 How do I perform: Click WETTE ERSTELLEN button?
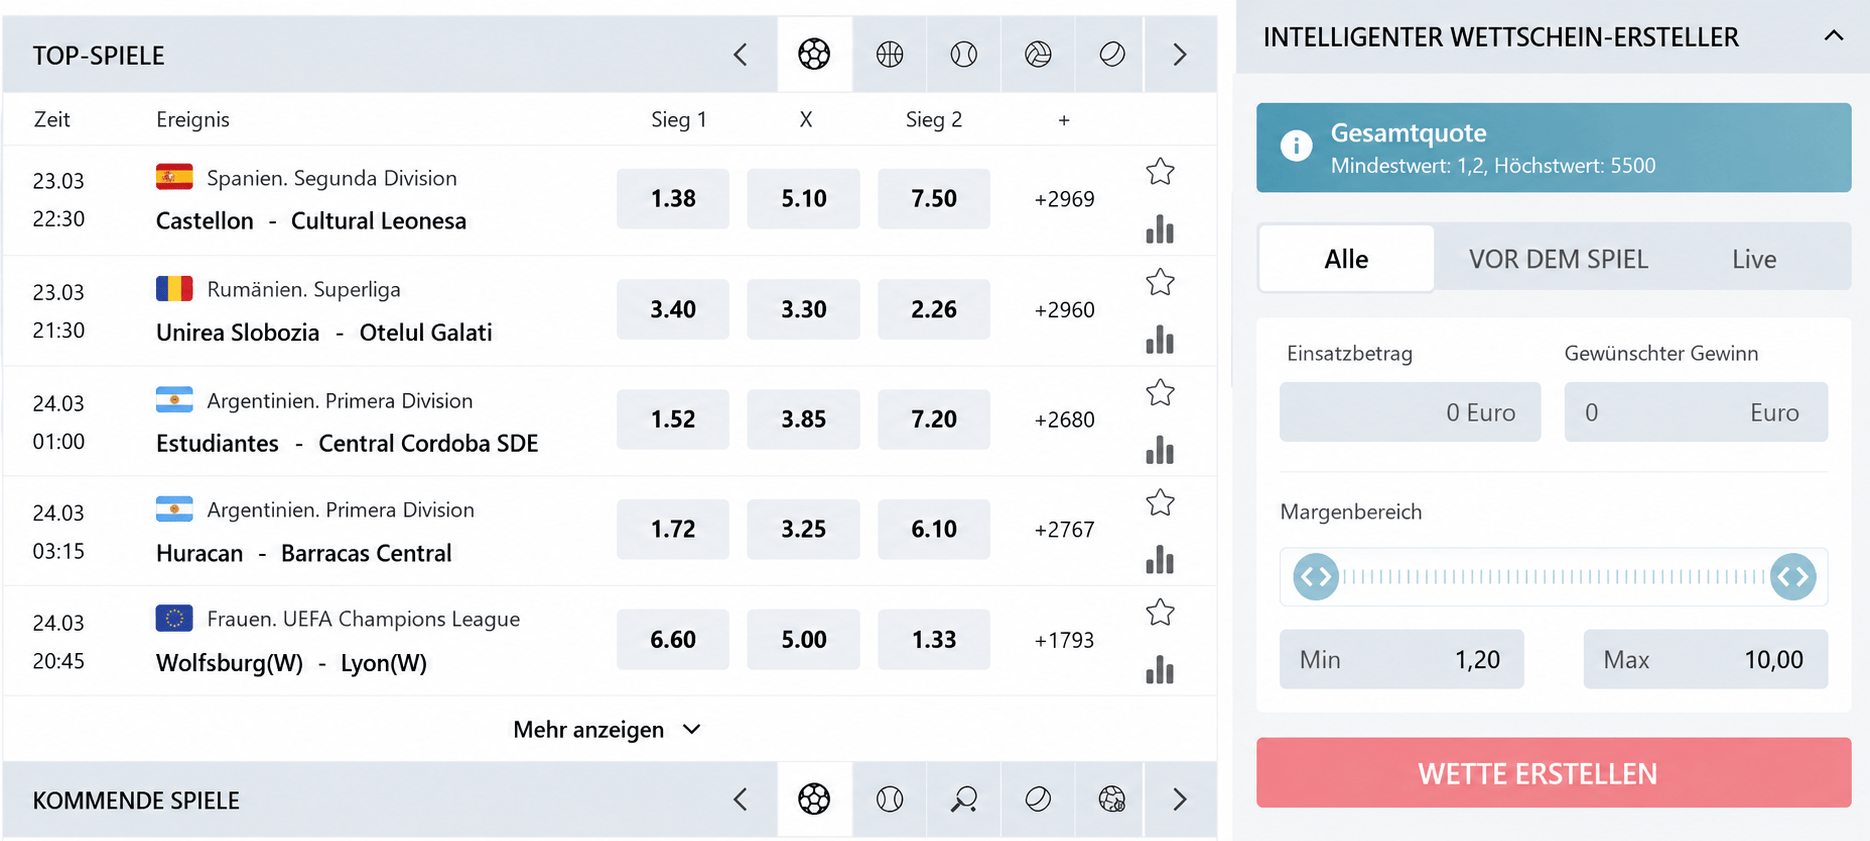[1553, 773]
